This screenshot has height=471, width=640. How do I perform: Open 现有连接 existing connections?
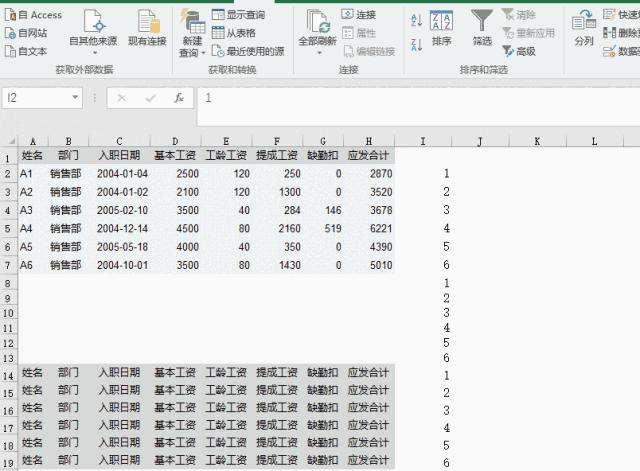(147, 28)
